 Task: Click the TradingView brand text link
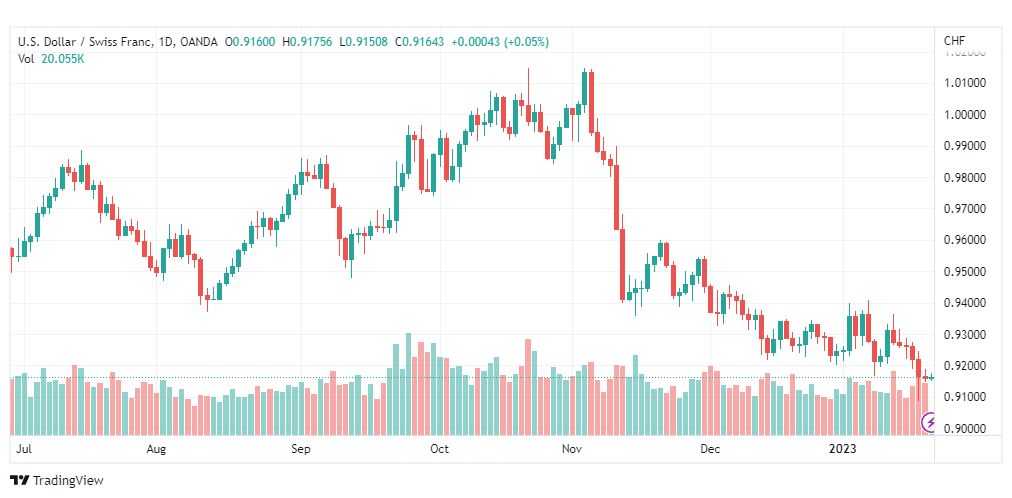coord(68,481)
